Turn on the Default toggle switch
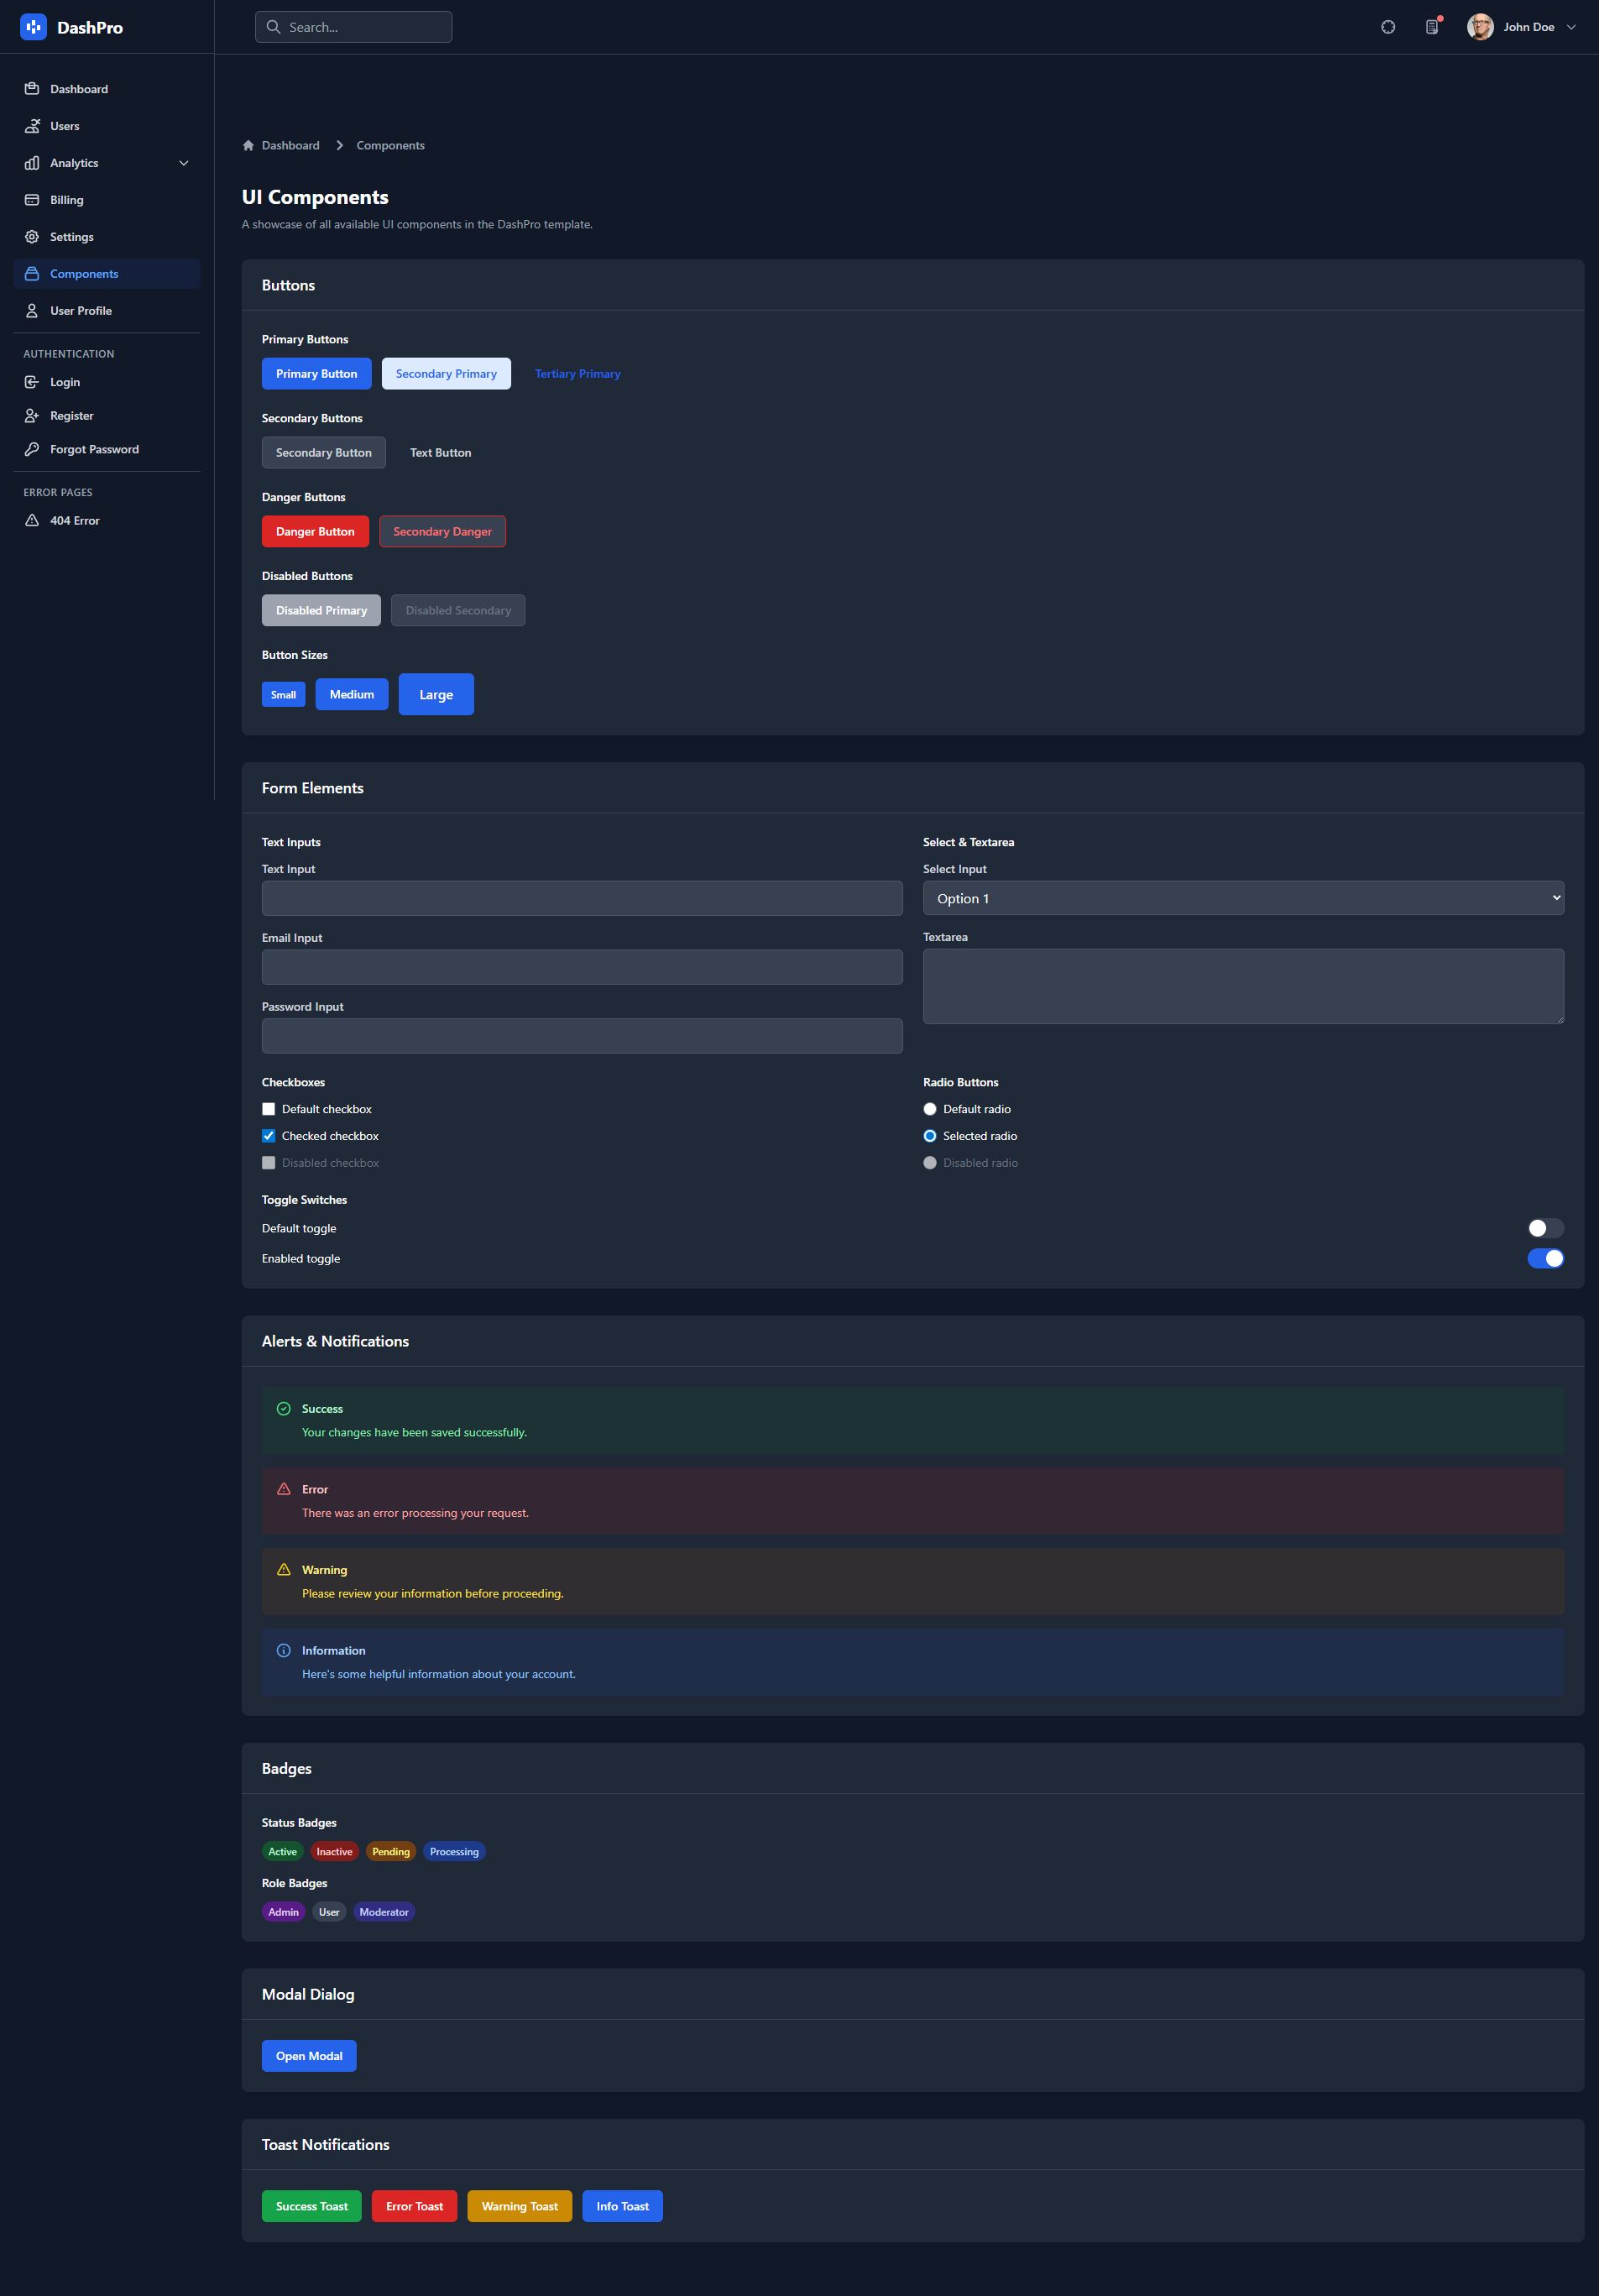Viewport: 1599px width, 2296px height. [x=1545, y=1228]
